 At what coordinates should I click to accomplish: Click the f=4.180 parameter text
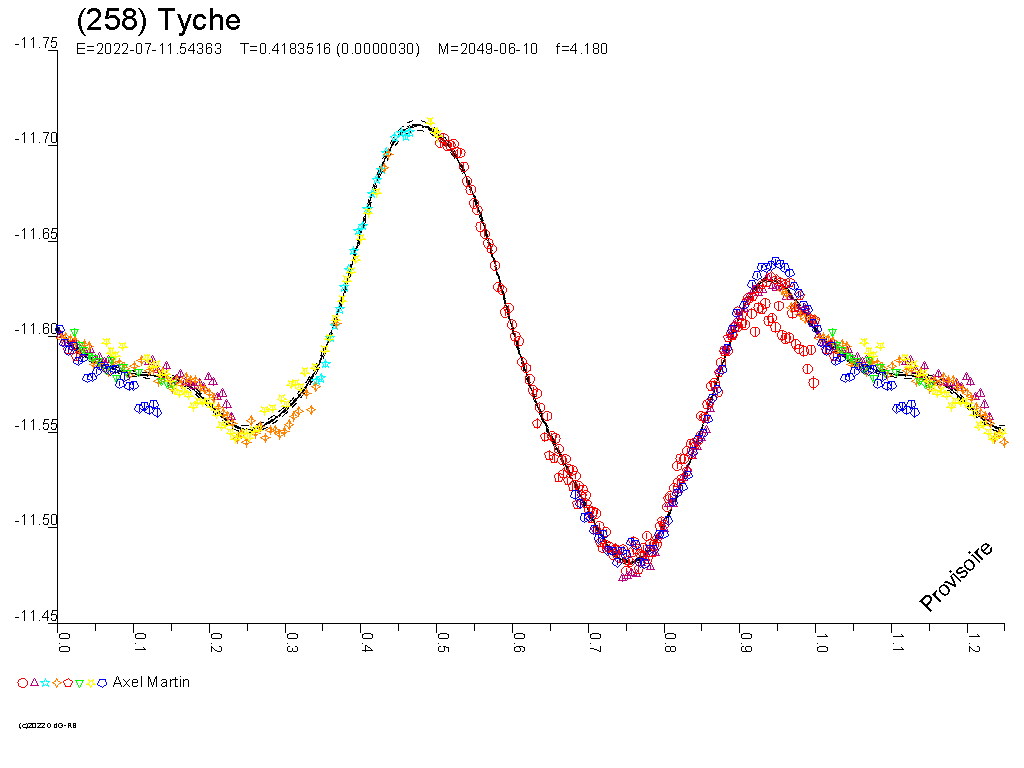pyautogui.click(x=581, y=49)
